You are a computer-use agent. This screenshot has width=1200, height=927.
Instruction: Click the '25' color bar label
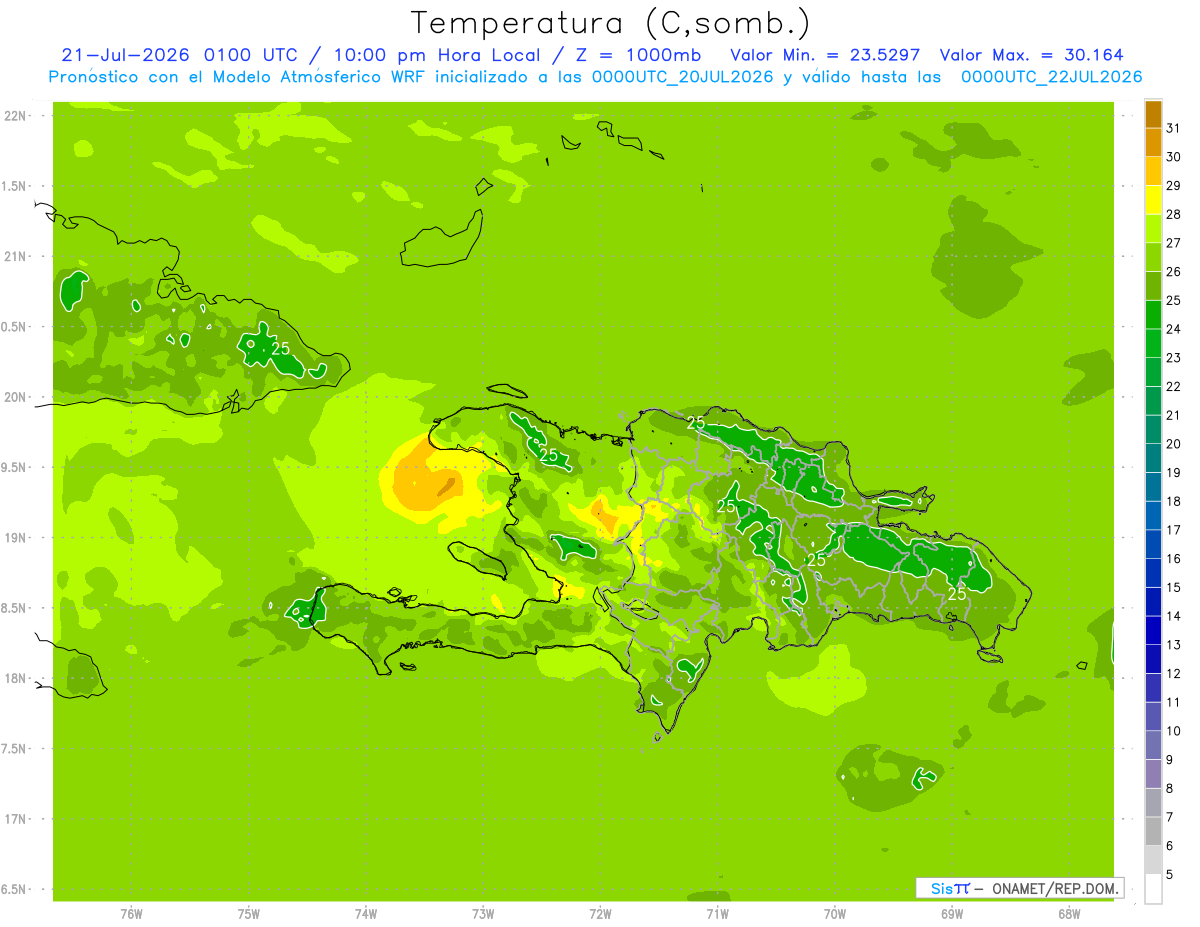click(x=1173, y=300)
